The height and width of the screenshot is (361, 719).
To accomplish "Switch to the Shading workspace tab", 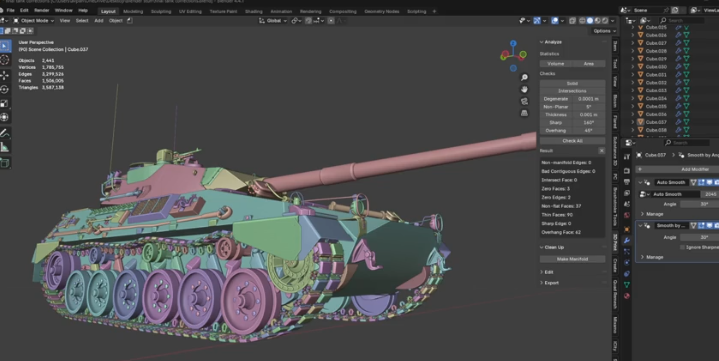I will tap(254, 11).
